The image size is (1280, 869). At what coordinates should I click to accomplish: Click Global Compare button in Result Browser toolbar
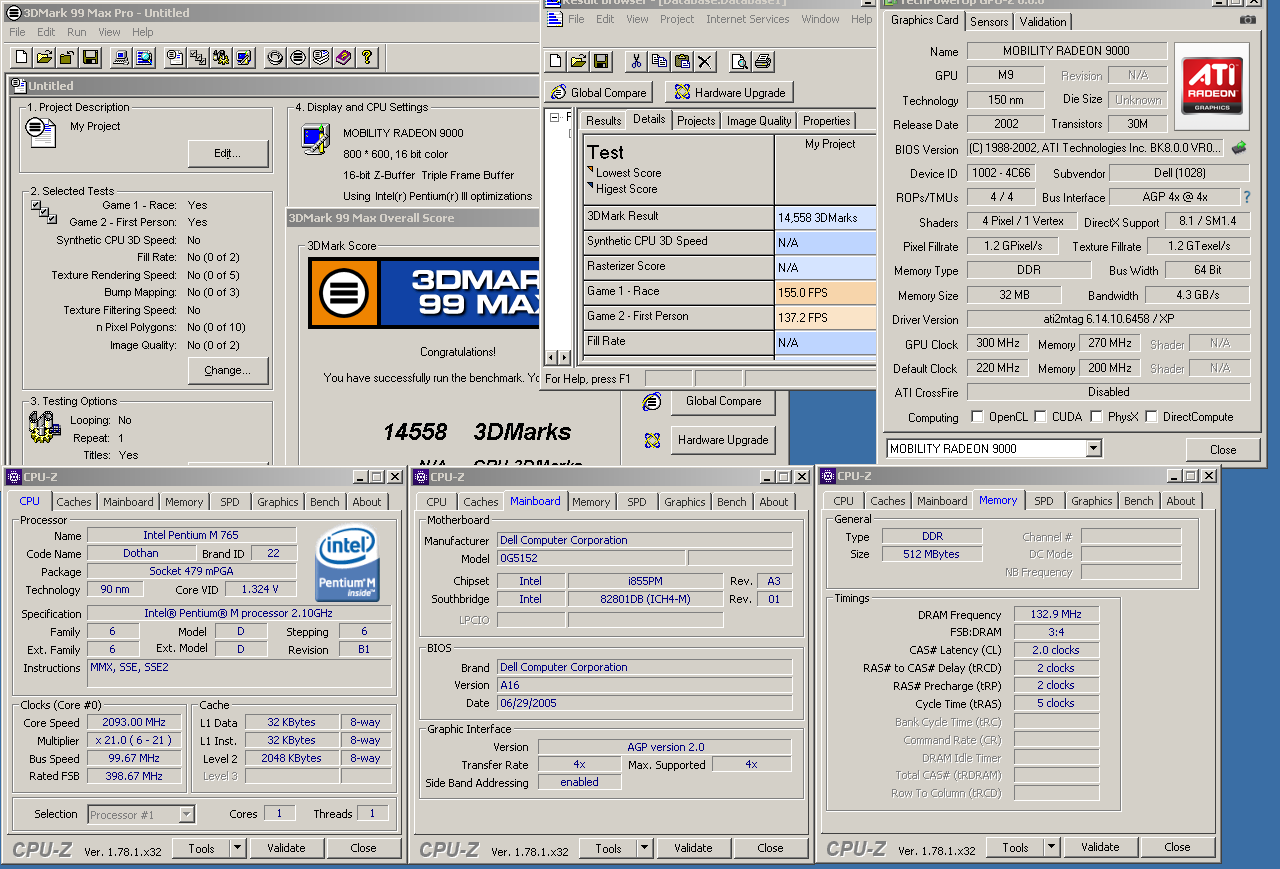point(599,92)
